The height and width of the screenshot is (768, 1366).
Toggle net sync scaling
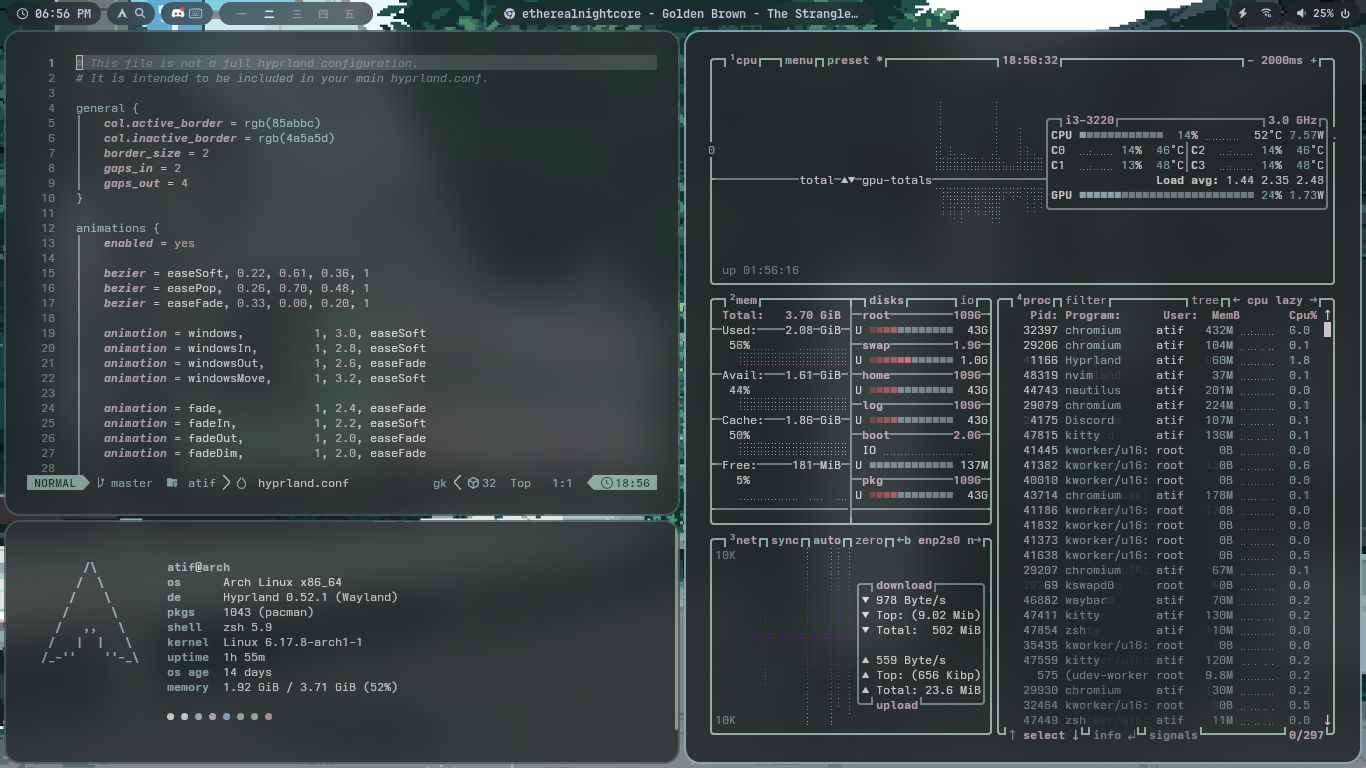click(785, 540)
